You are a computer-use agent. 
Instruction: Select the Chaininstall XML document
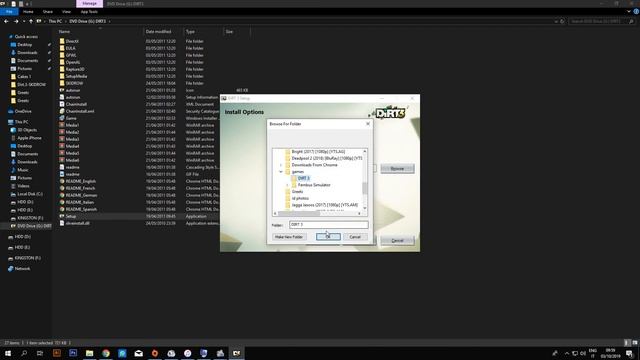[76, 104]
